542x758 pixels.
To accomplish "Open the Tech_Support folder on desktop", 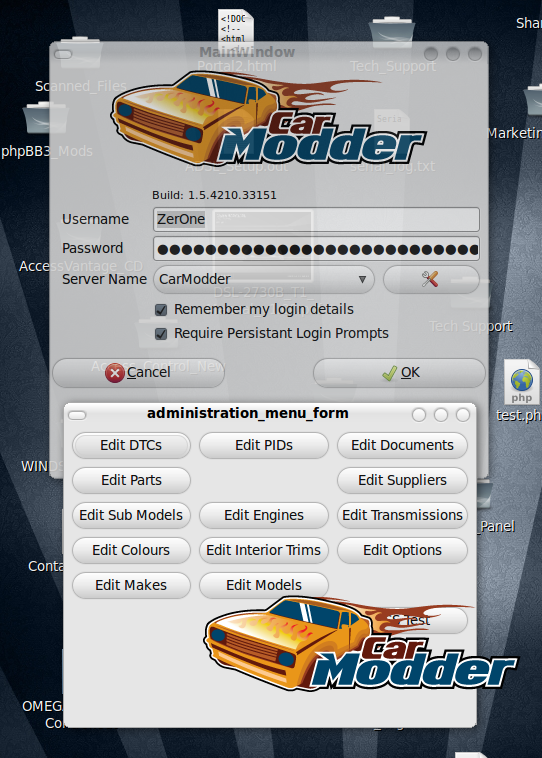I will (x=391, y=34).
